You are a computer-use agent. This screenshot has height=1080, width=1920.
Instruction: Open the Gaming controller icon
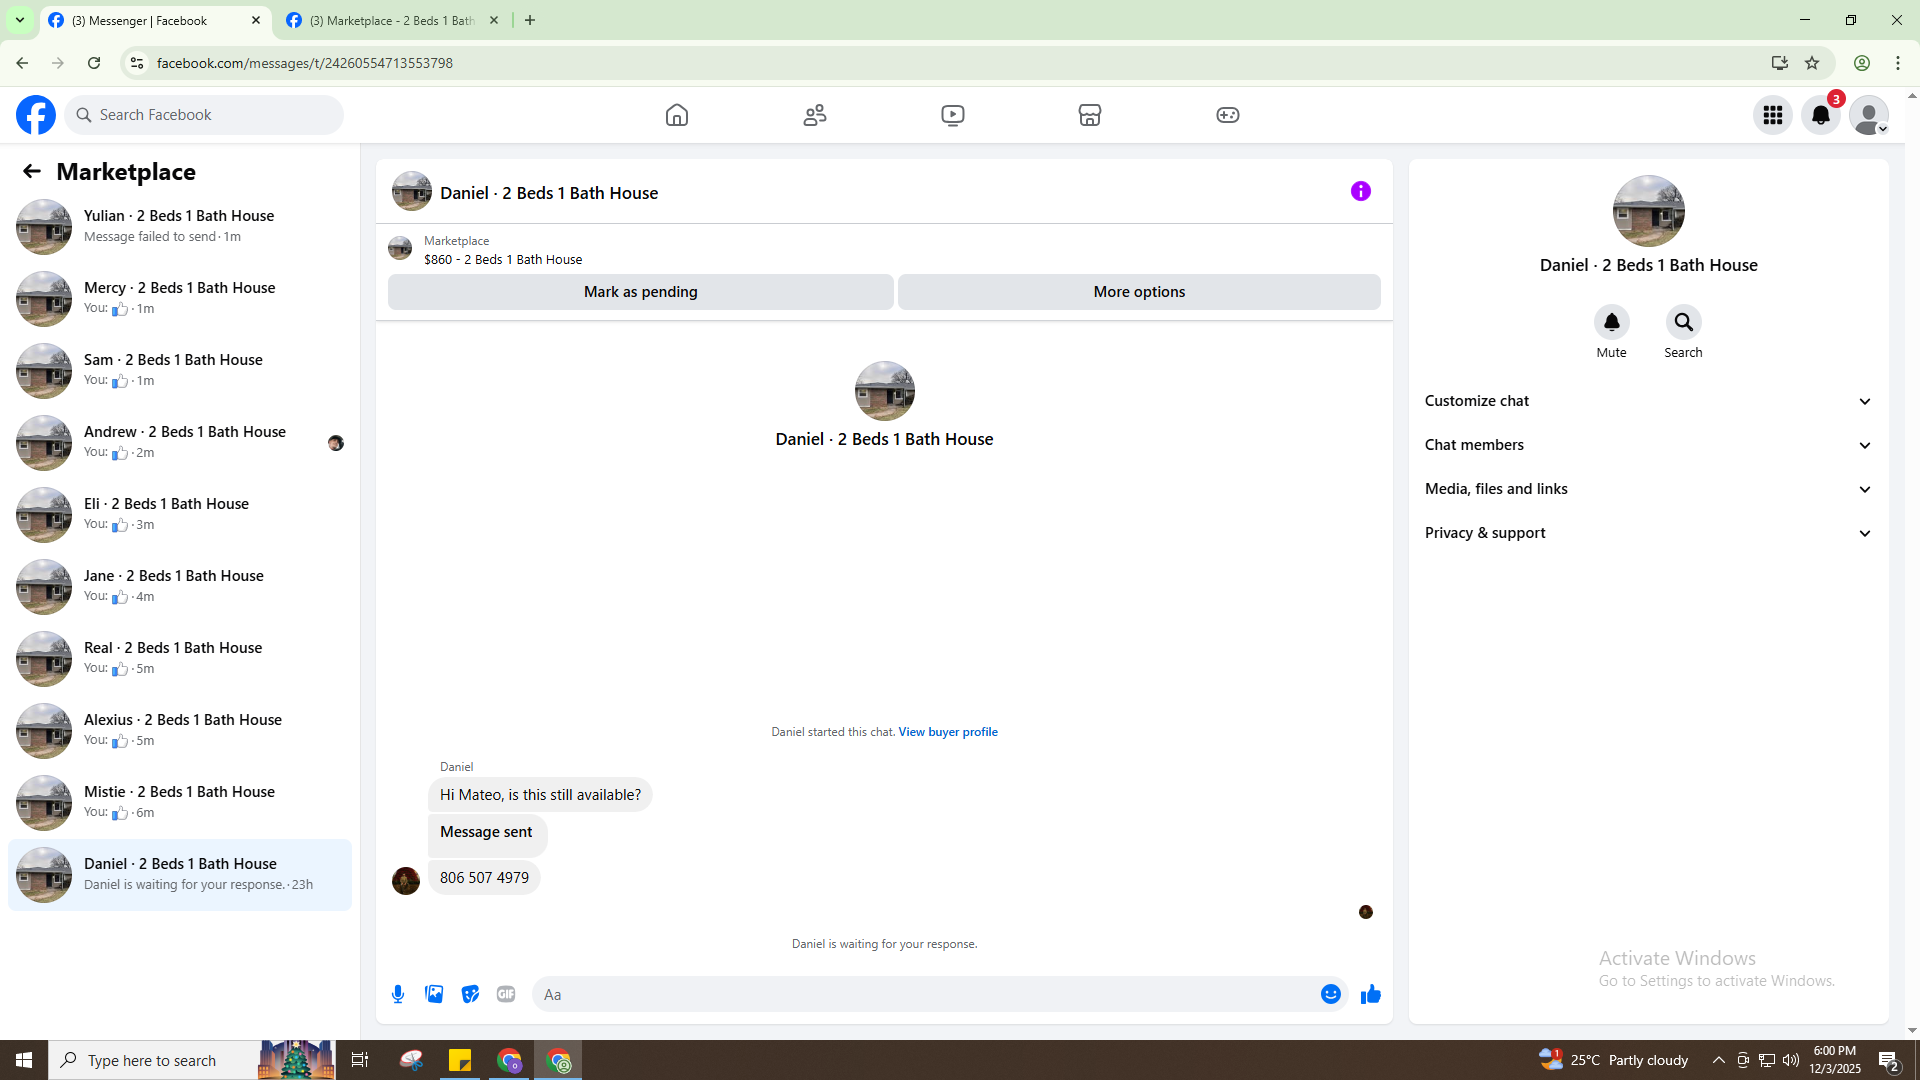point(1228,115)
